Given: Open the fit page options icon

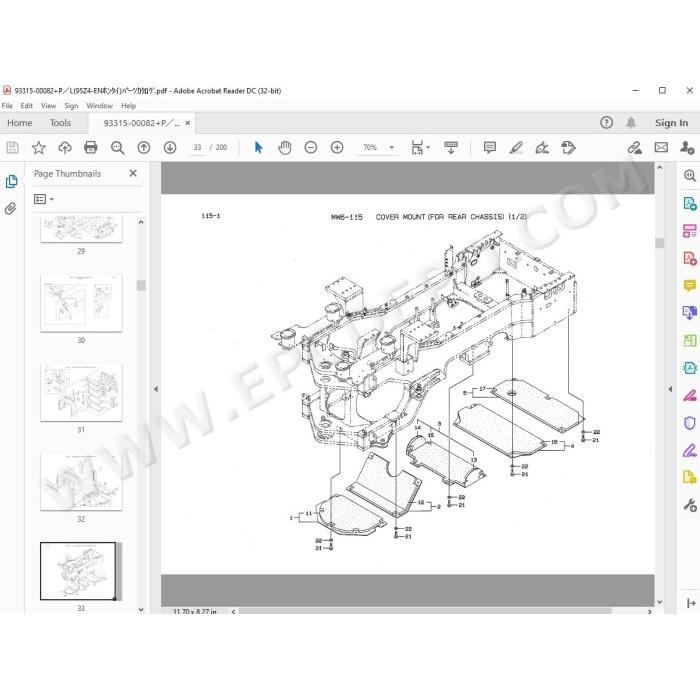Looking at the screenshot, I should click(417, 147).
